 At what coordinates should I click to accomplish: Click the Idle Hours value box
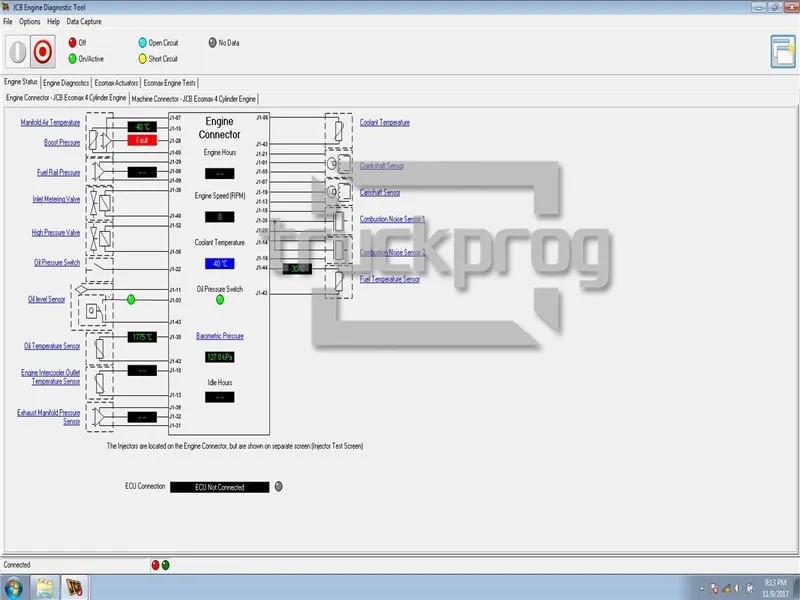point(220,397)
